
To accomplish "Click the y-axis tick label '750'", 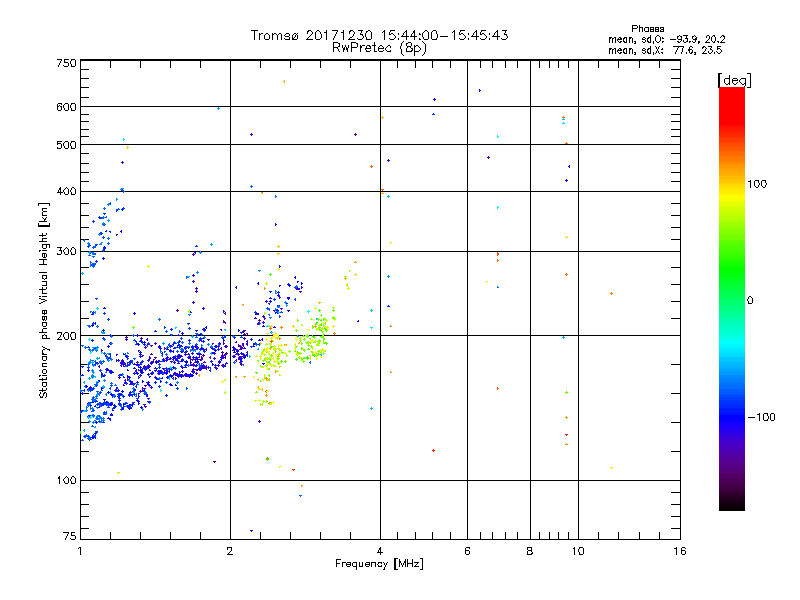I will click(66, 63).
